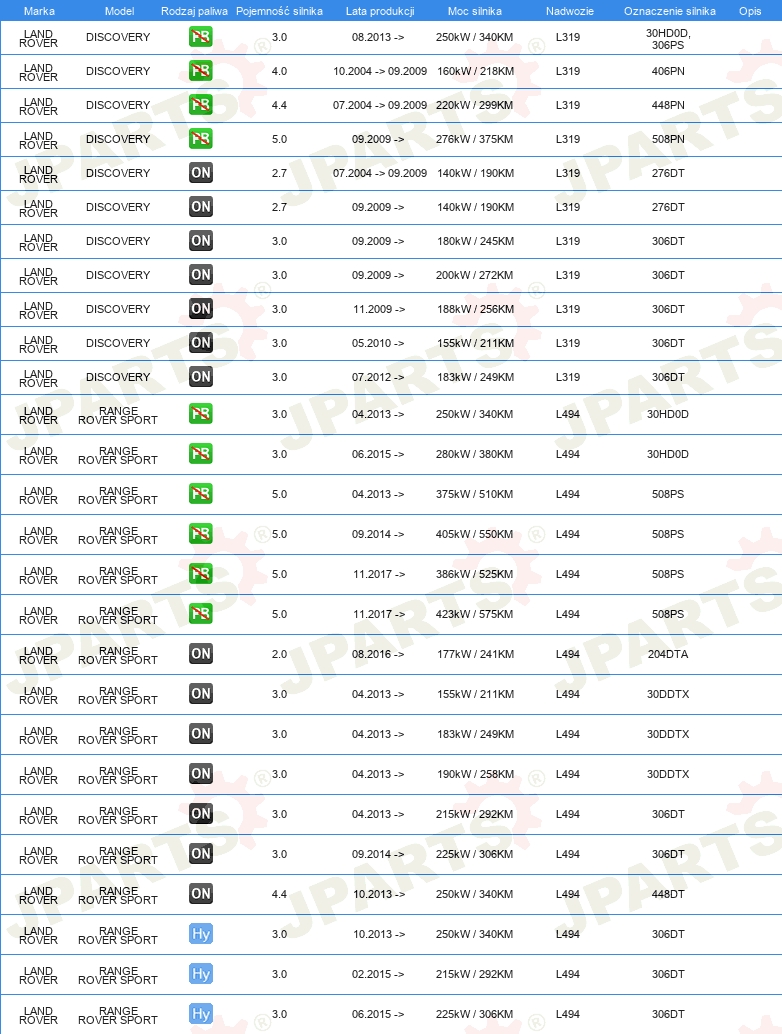This screenshot has width=782, height=1034.
Task: Select the engine code 448DT
Action: pyautogui.click(x=668, y=894)
